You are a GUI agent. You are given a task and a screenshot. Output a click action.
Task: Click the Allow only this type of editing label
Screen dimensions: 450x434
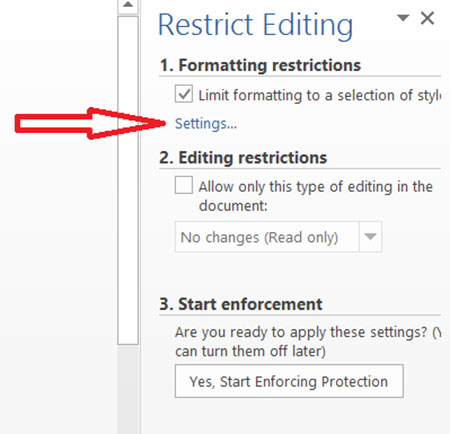pos(315,196)
